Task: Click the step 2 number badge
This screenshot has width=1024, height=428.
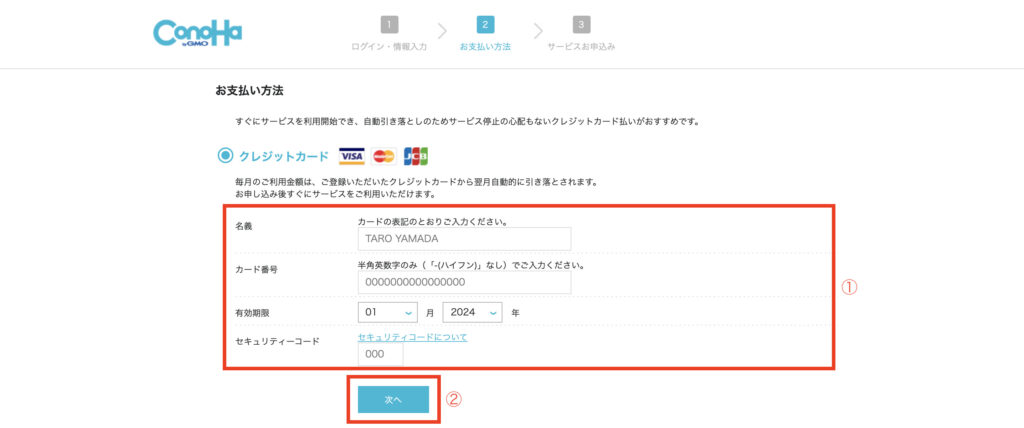Action: click(x=485, y=25)
